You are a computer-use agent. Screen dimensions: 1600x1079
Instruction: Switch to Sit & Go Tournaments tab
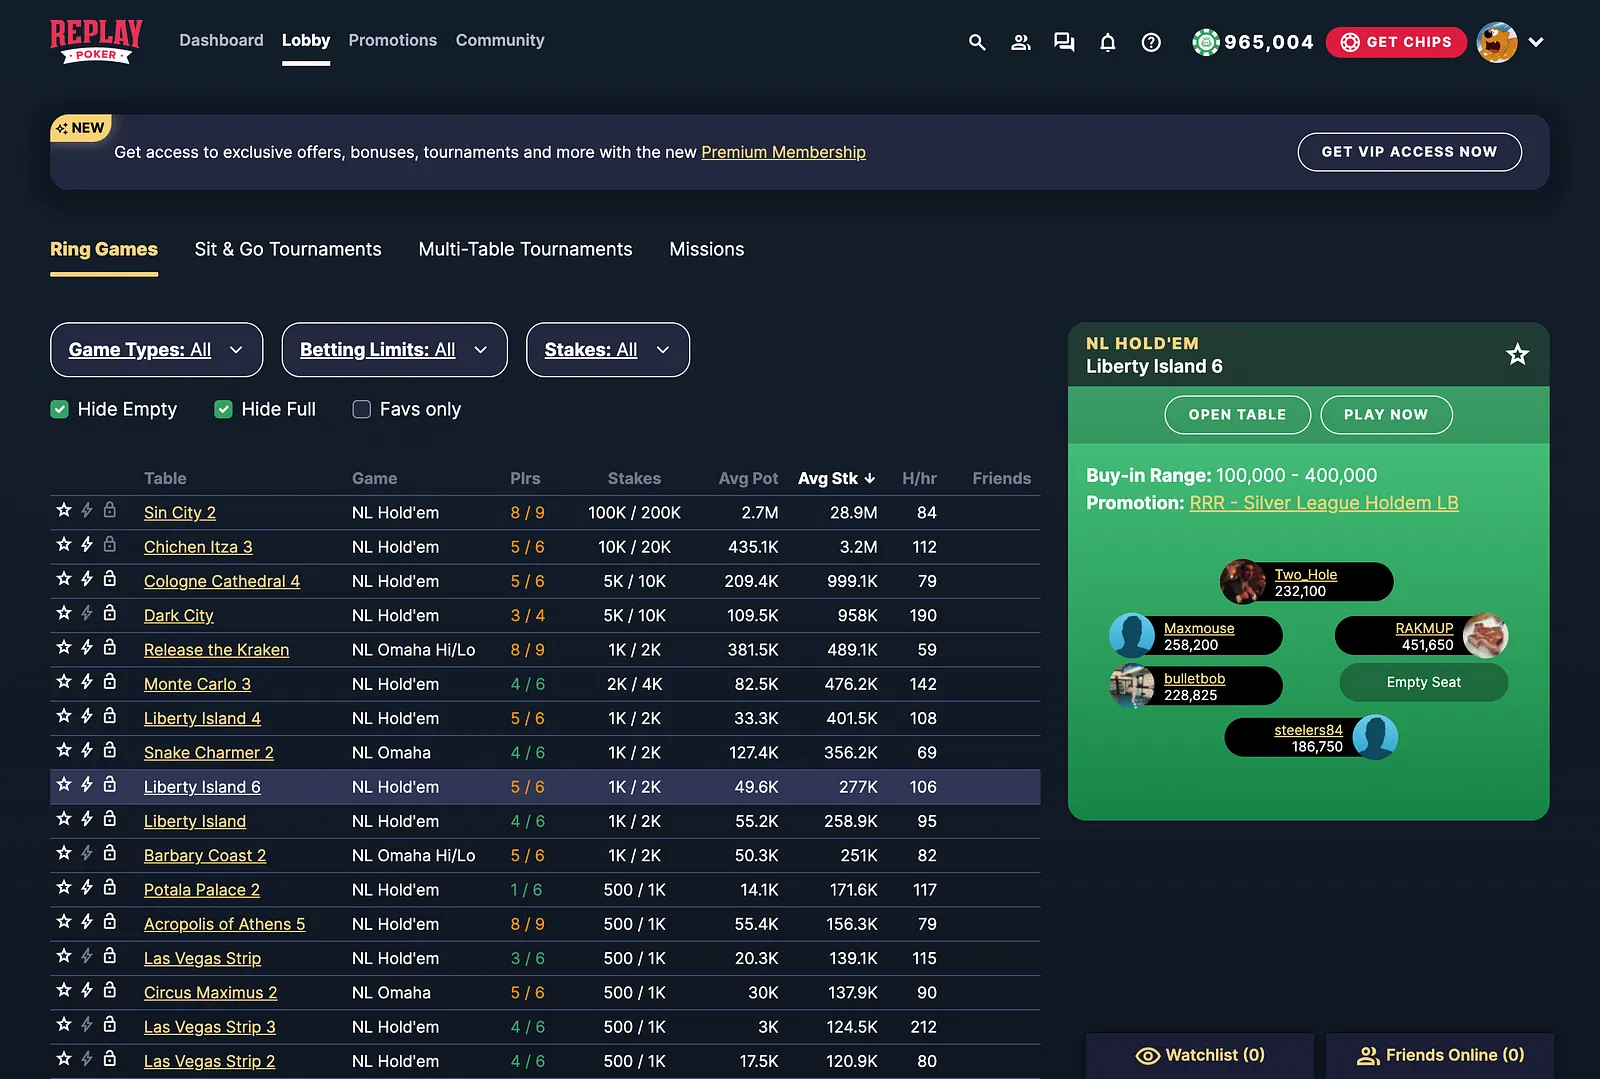(x=288, y=249)
